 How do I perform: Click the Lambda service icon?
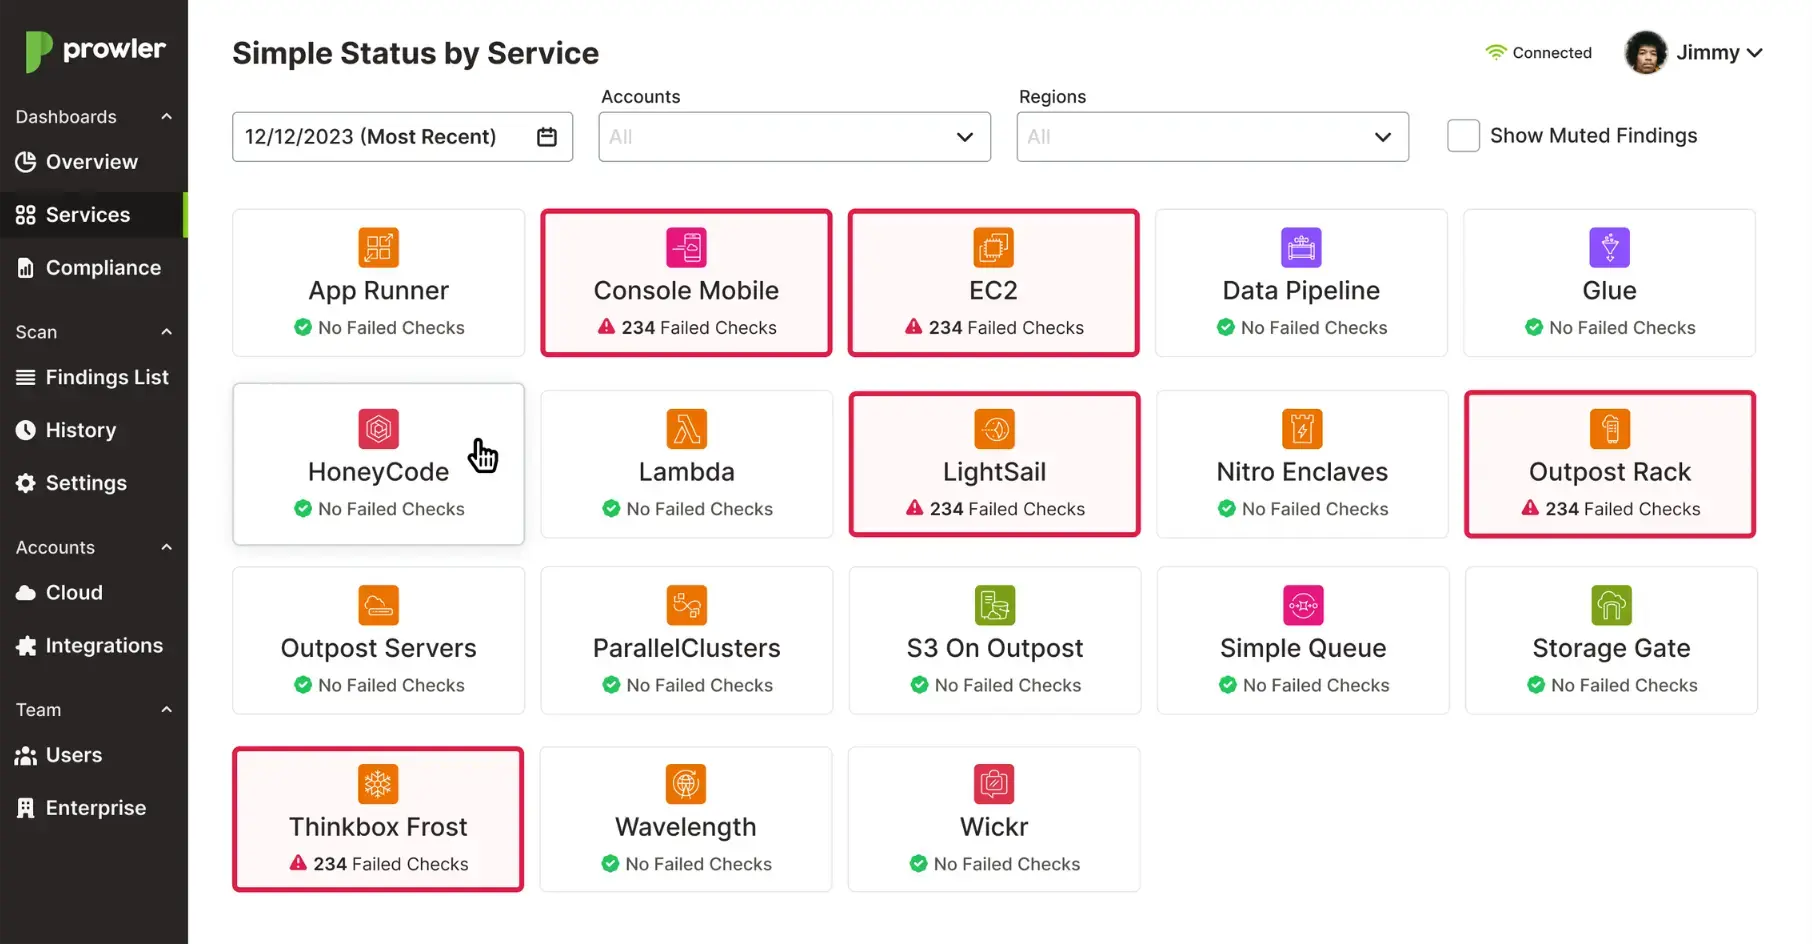[x=686, y=429]
